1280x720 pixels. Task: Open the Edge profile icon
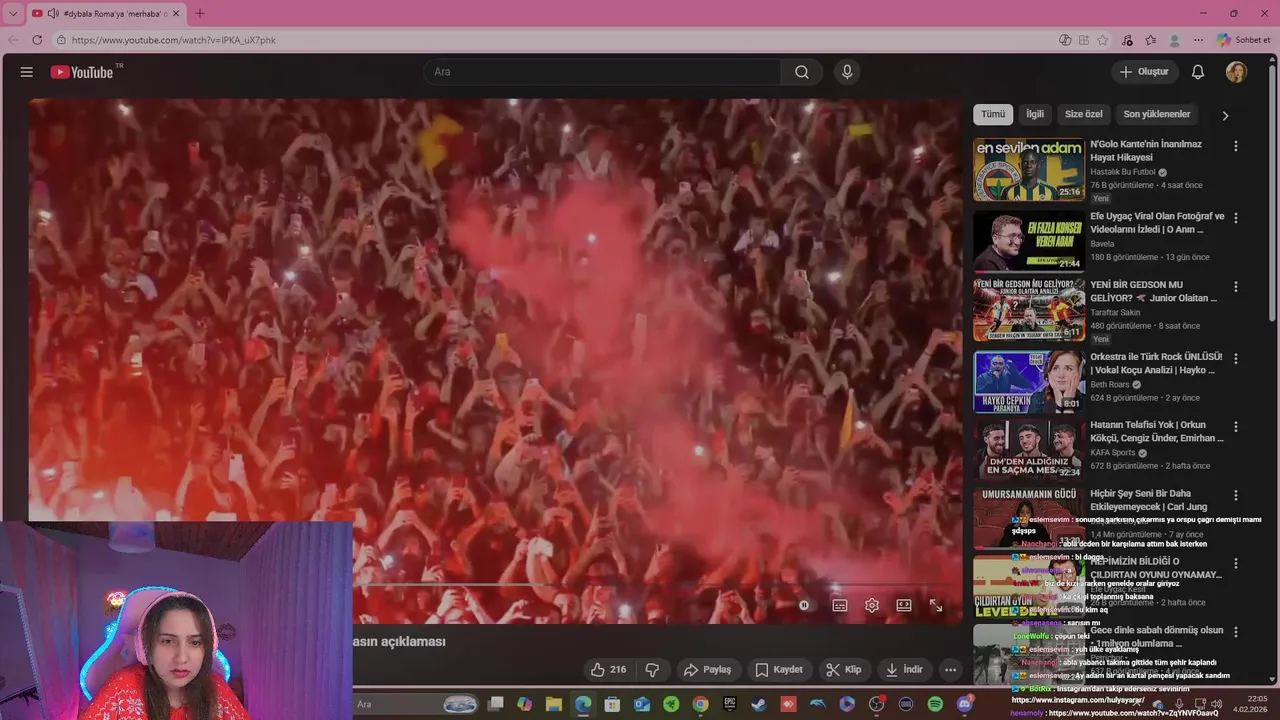pos(1175,40)
